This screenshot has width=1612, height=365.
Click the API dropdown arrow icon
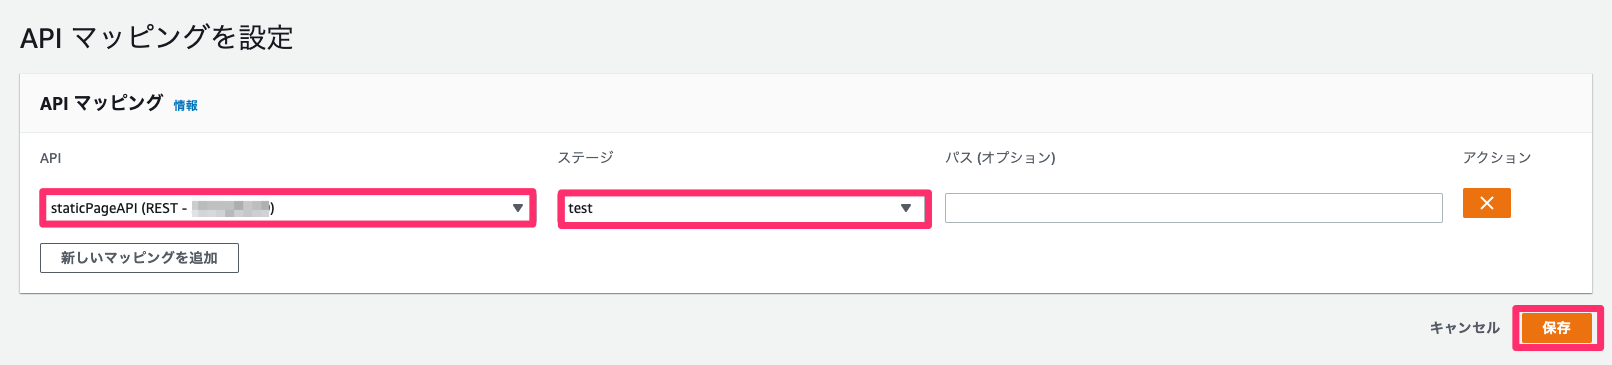click(518, 208)
